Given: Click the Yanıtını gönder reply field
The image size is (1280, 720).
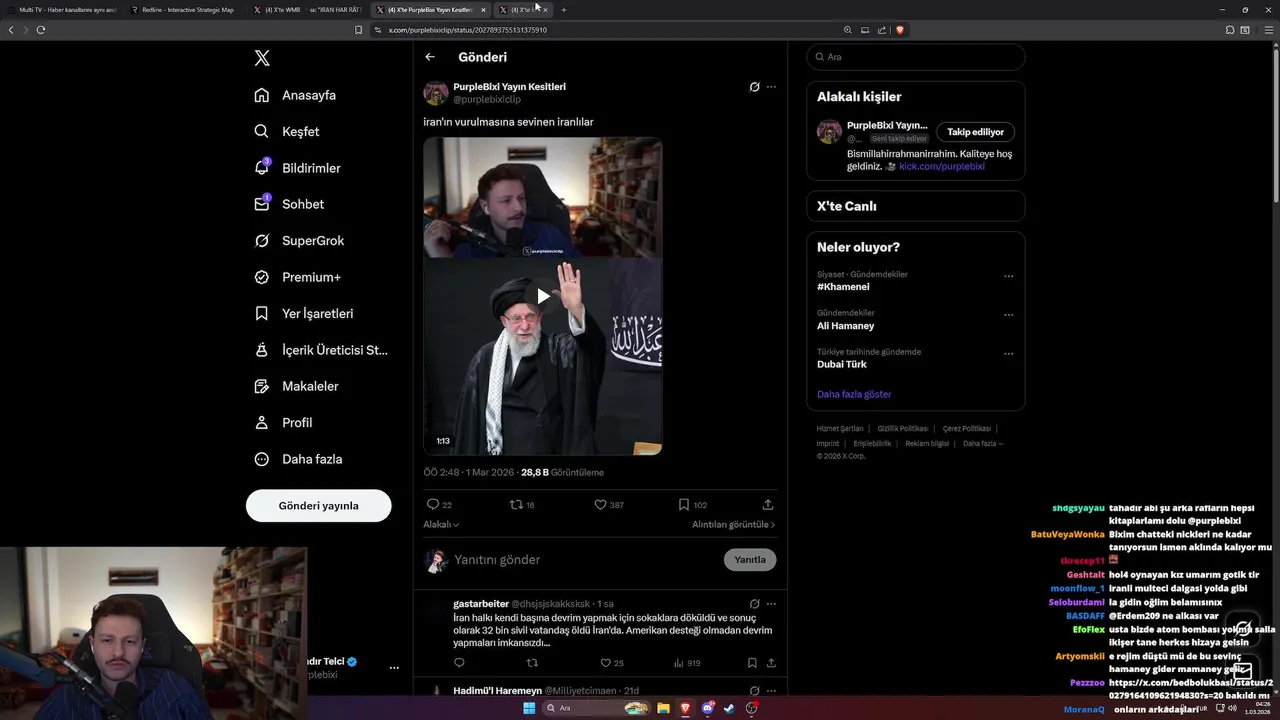Looking at the screenshot, I should coord(580,560).
